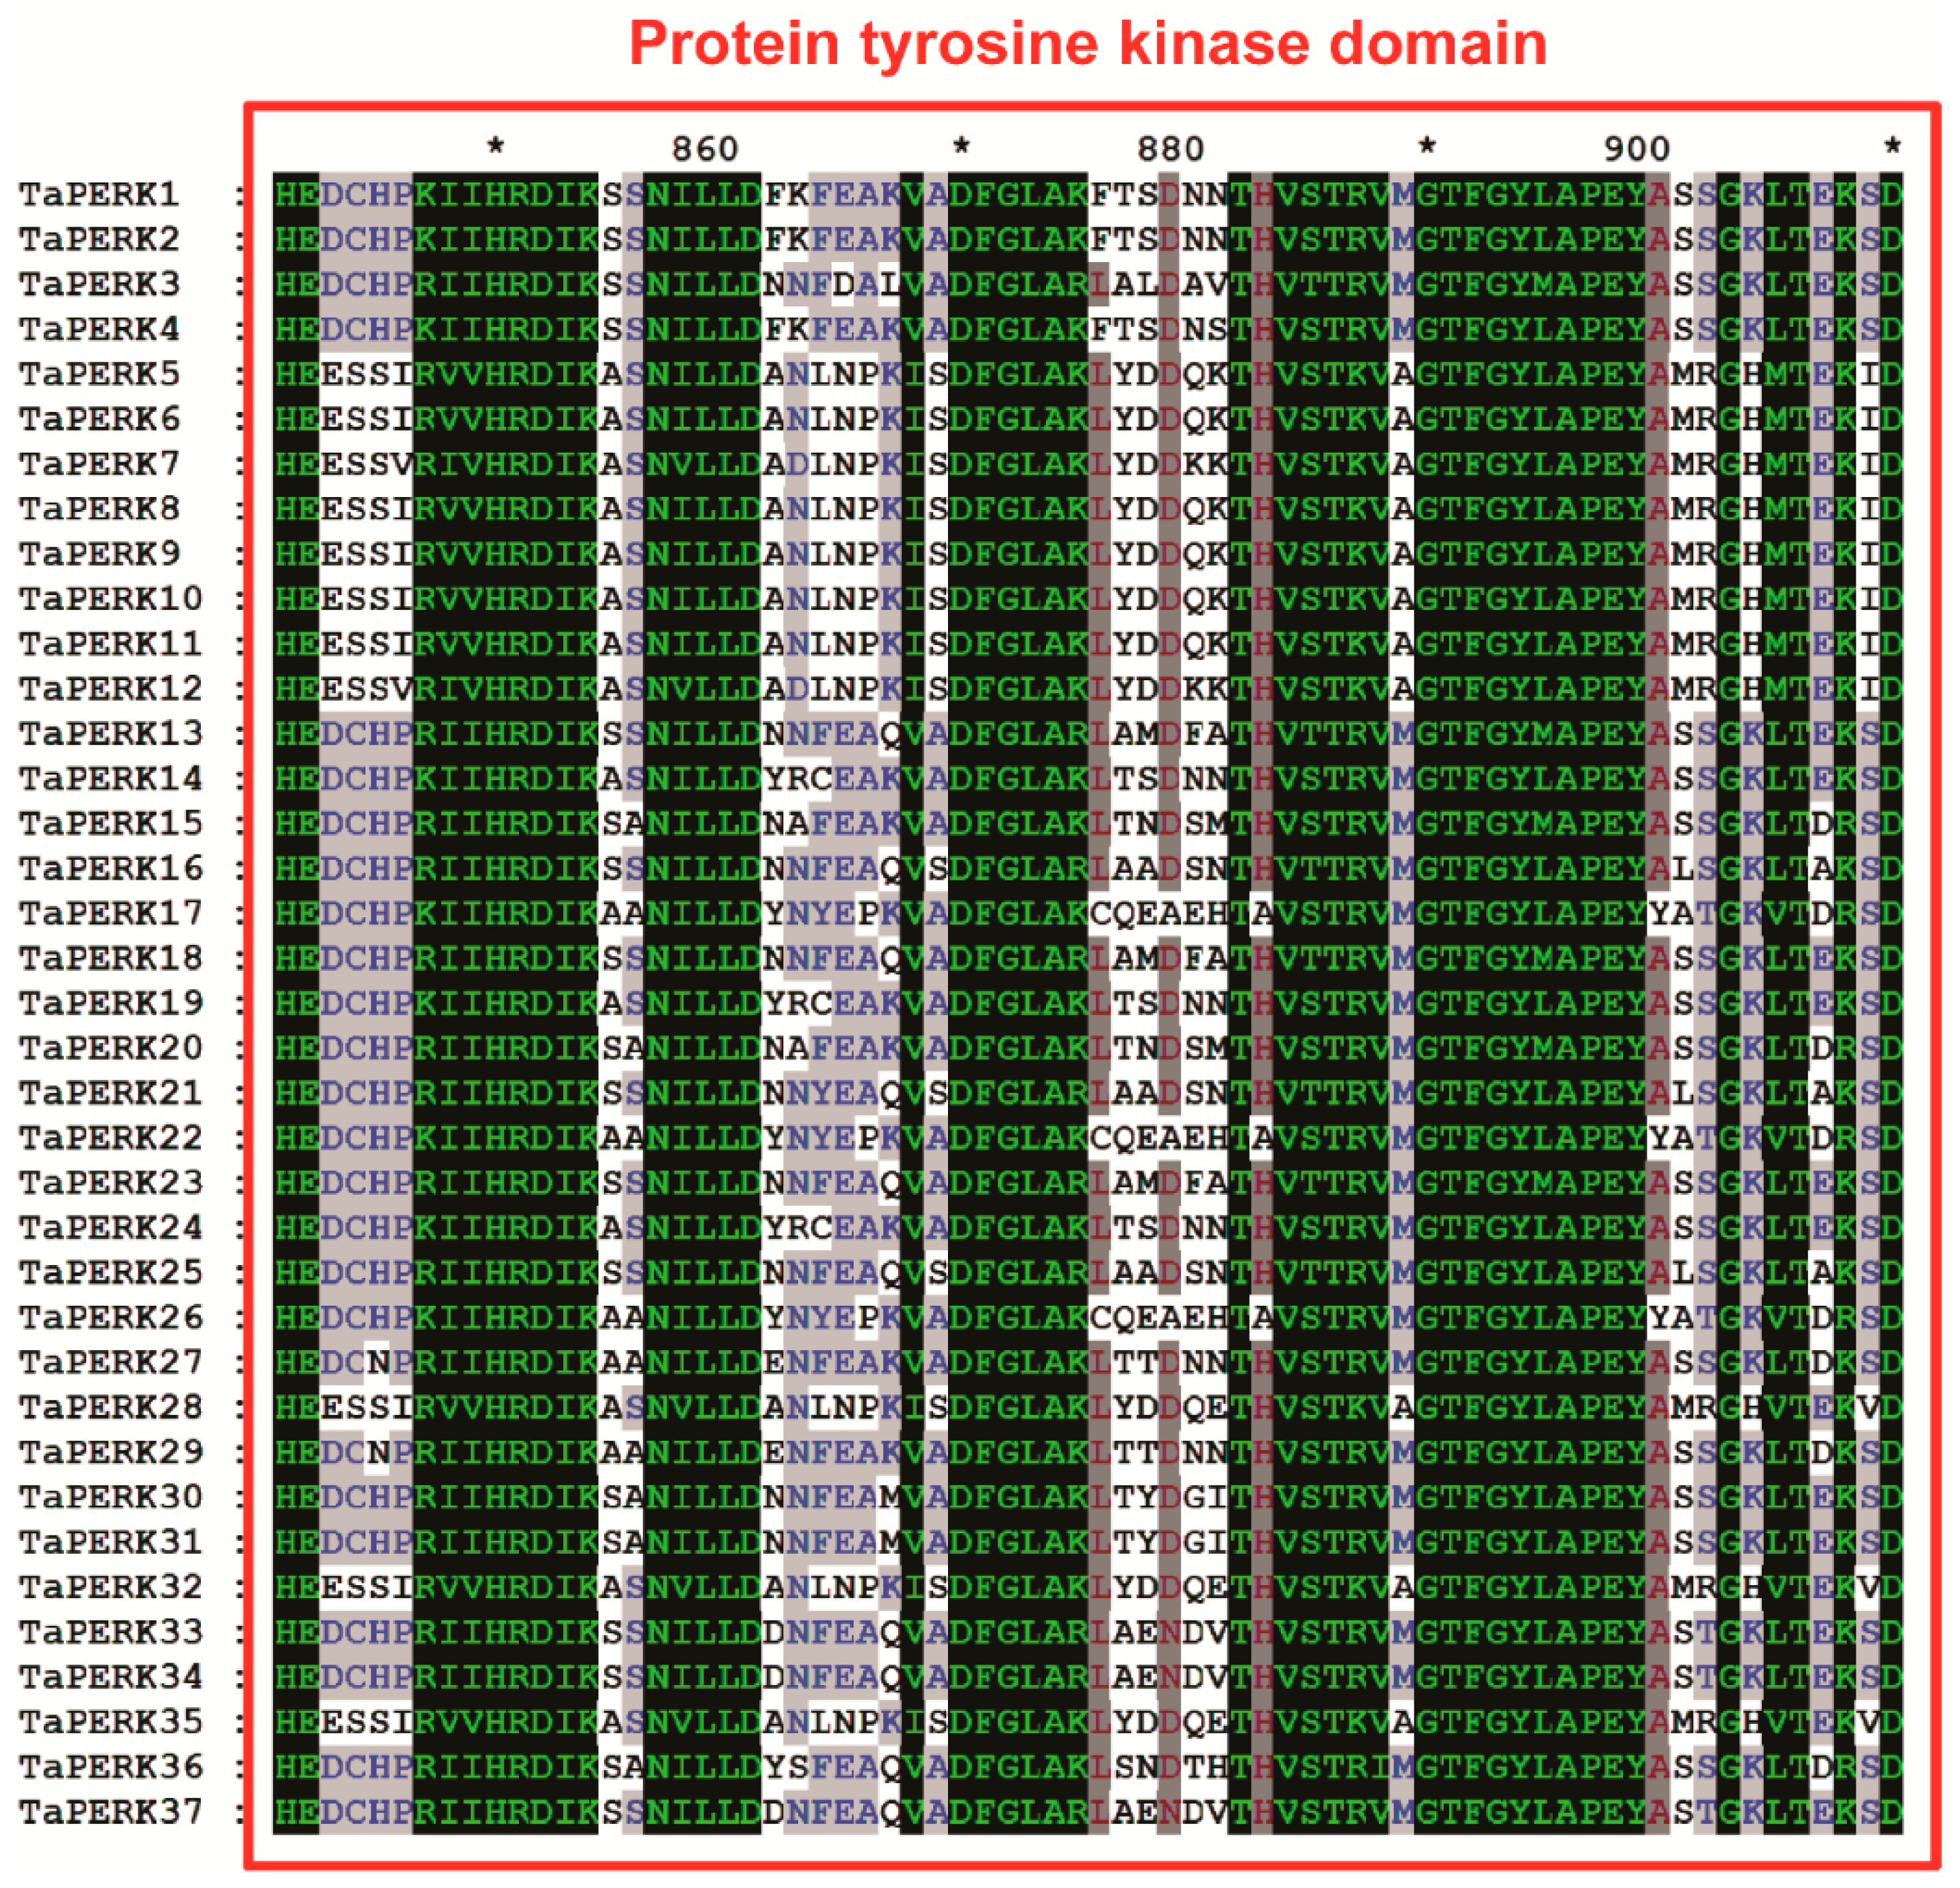Click the TaPERK10 sequence name
The width and height of the screenshot is (1960, 1888).
point(110,599)
